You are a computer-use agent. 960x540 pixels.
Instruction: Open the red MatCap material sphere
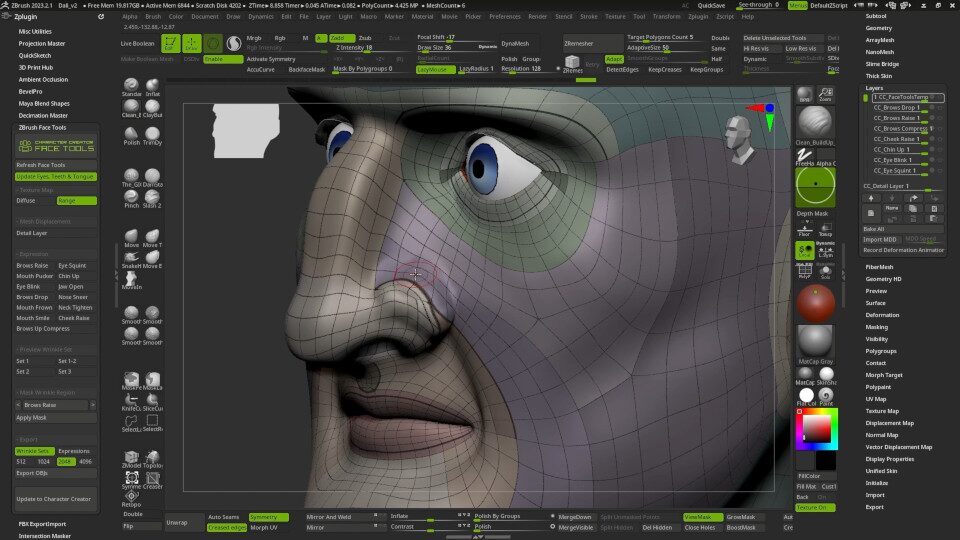(815, 303)
